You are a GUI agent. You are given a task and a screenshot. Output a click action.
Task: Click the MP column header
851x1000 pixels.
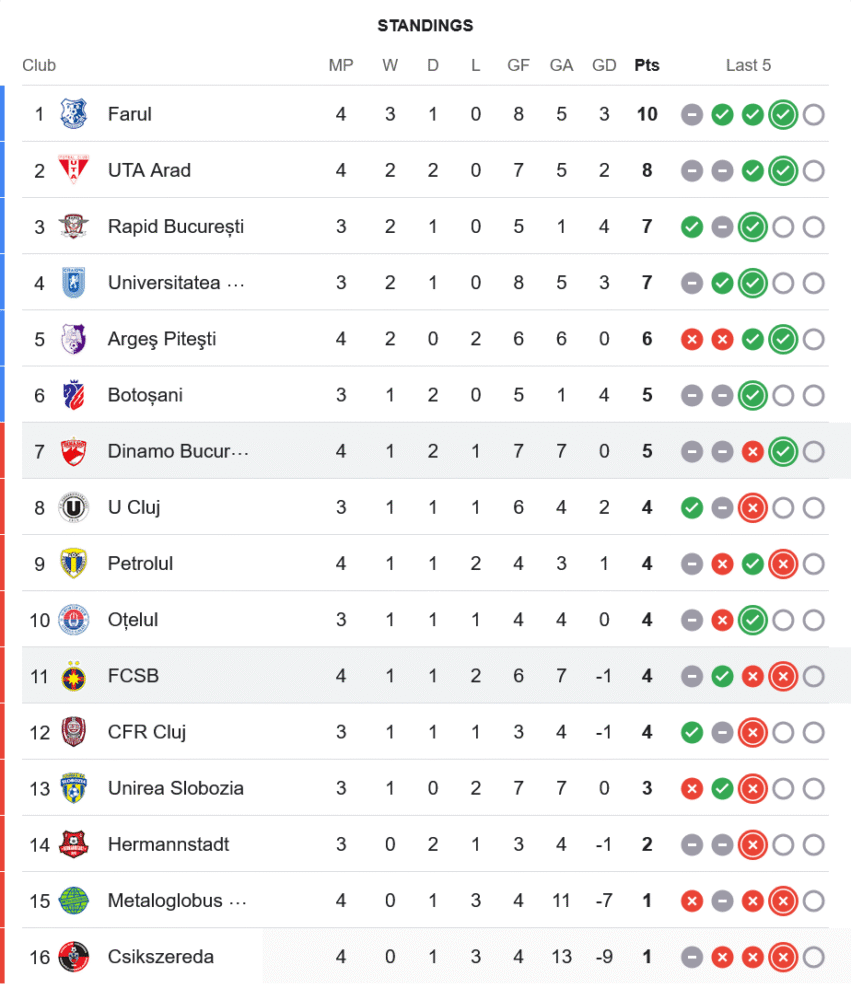pyautogui.click(x=341, y=66)
